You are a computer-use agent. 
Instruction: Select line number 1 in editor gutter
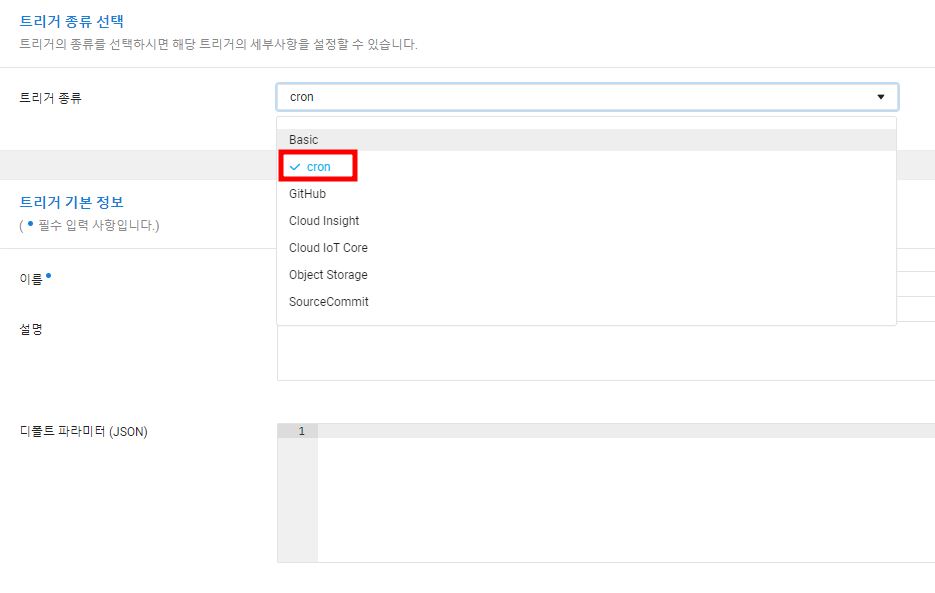pos(301,431)
